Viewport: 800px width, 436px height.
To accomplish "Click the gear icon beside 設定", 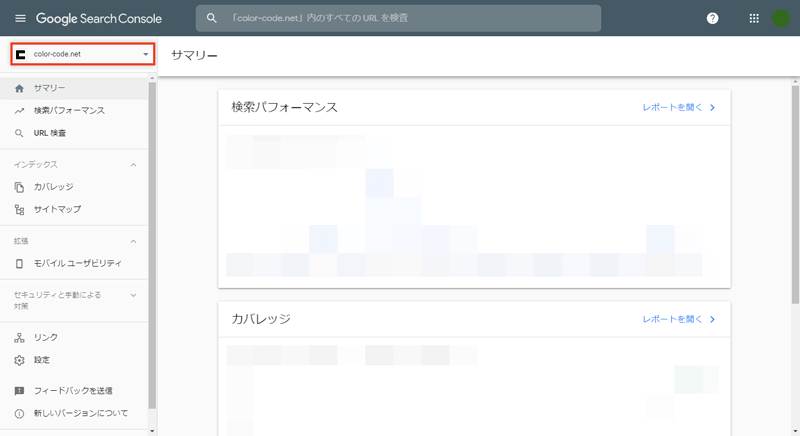I will tap(19, 360).
